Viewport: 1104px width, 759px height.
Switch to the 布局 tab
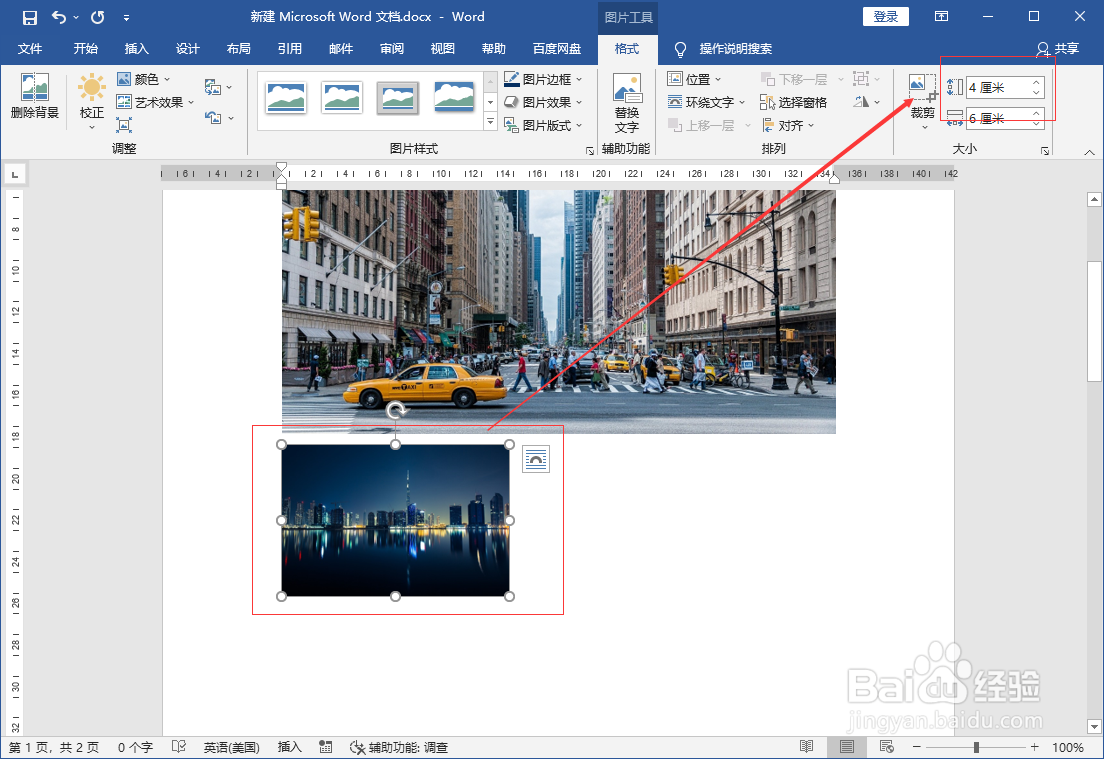click(239, 49)
